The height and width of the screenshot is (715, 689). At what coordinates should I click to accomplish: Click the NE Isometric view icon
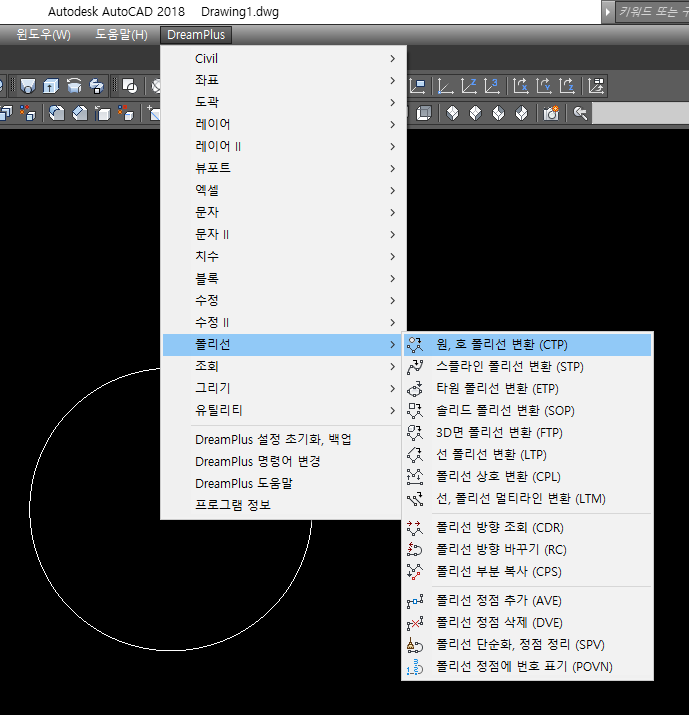coord(498,113)
